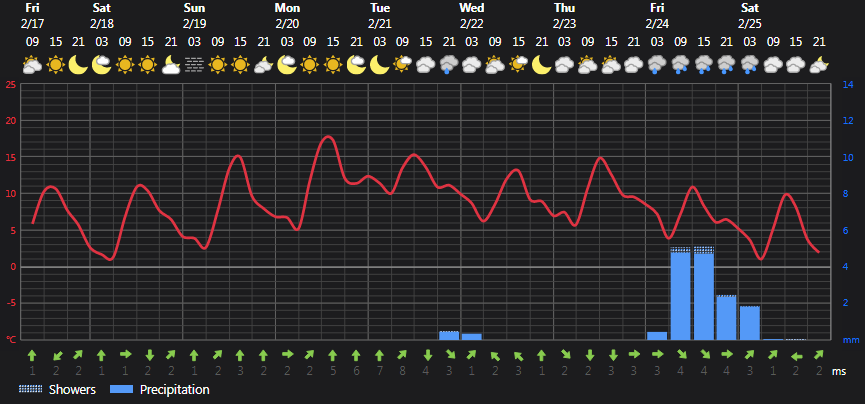The image size is (865, 404).
Task: Click the precipitation bar for Fri 2/24 09
Action: pos(680,293)
